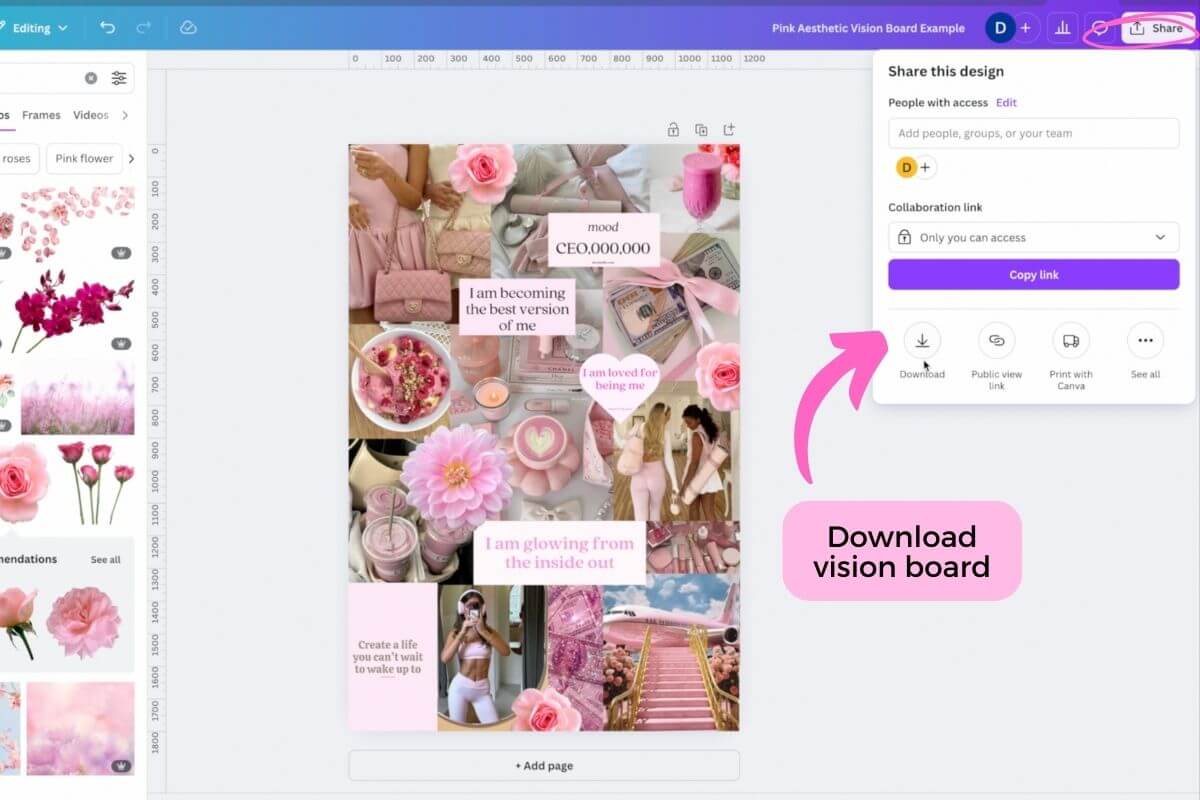Select the Pink flower suggestion chip
The image size is (1200, 800).
(x=84, y=158)
